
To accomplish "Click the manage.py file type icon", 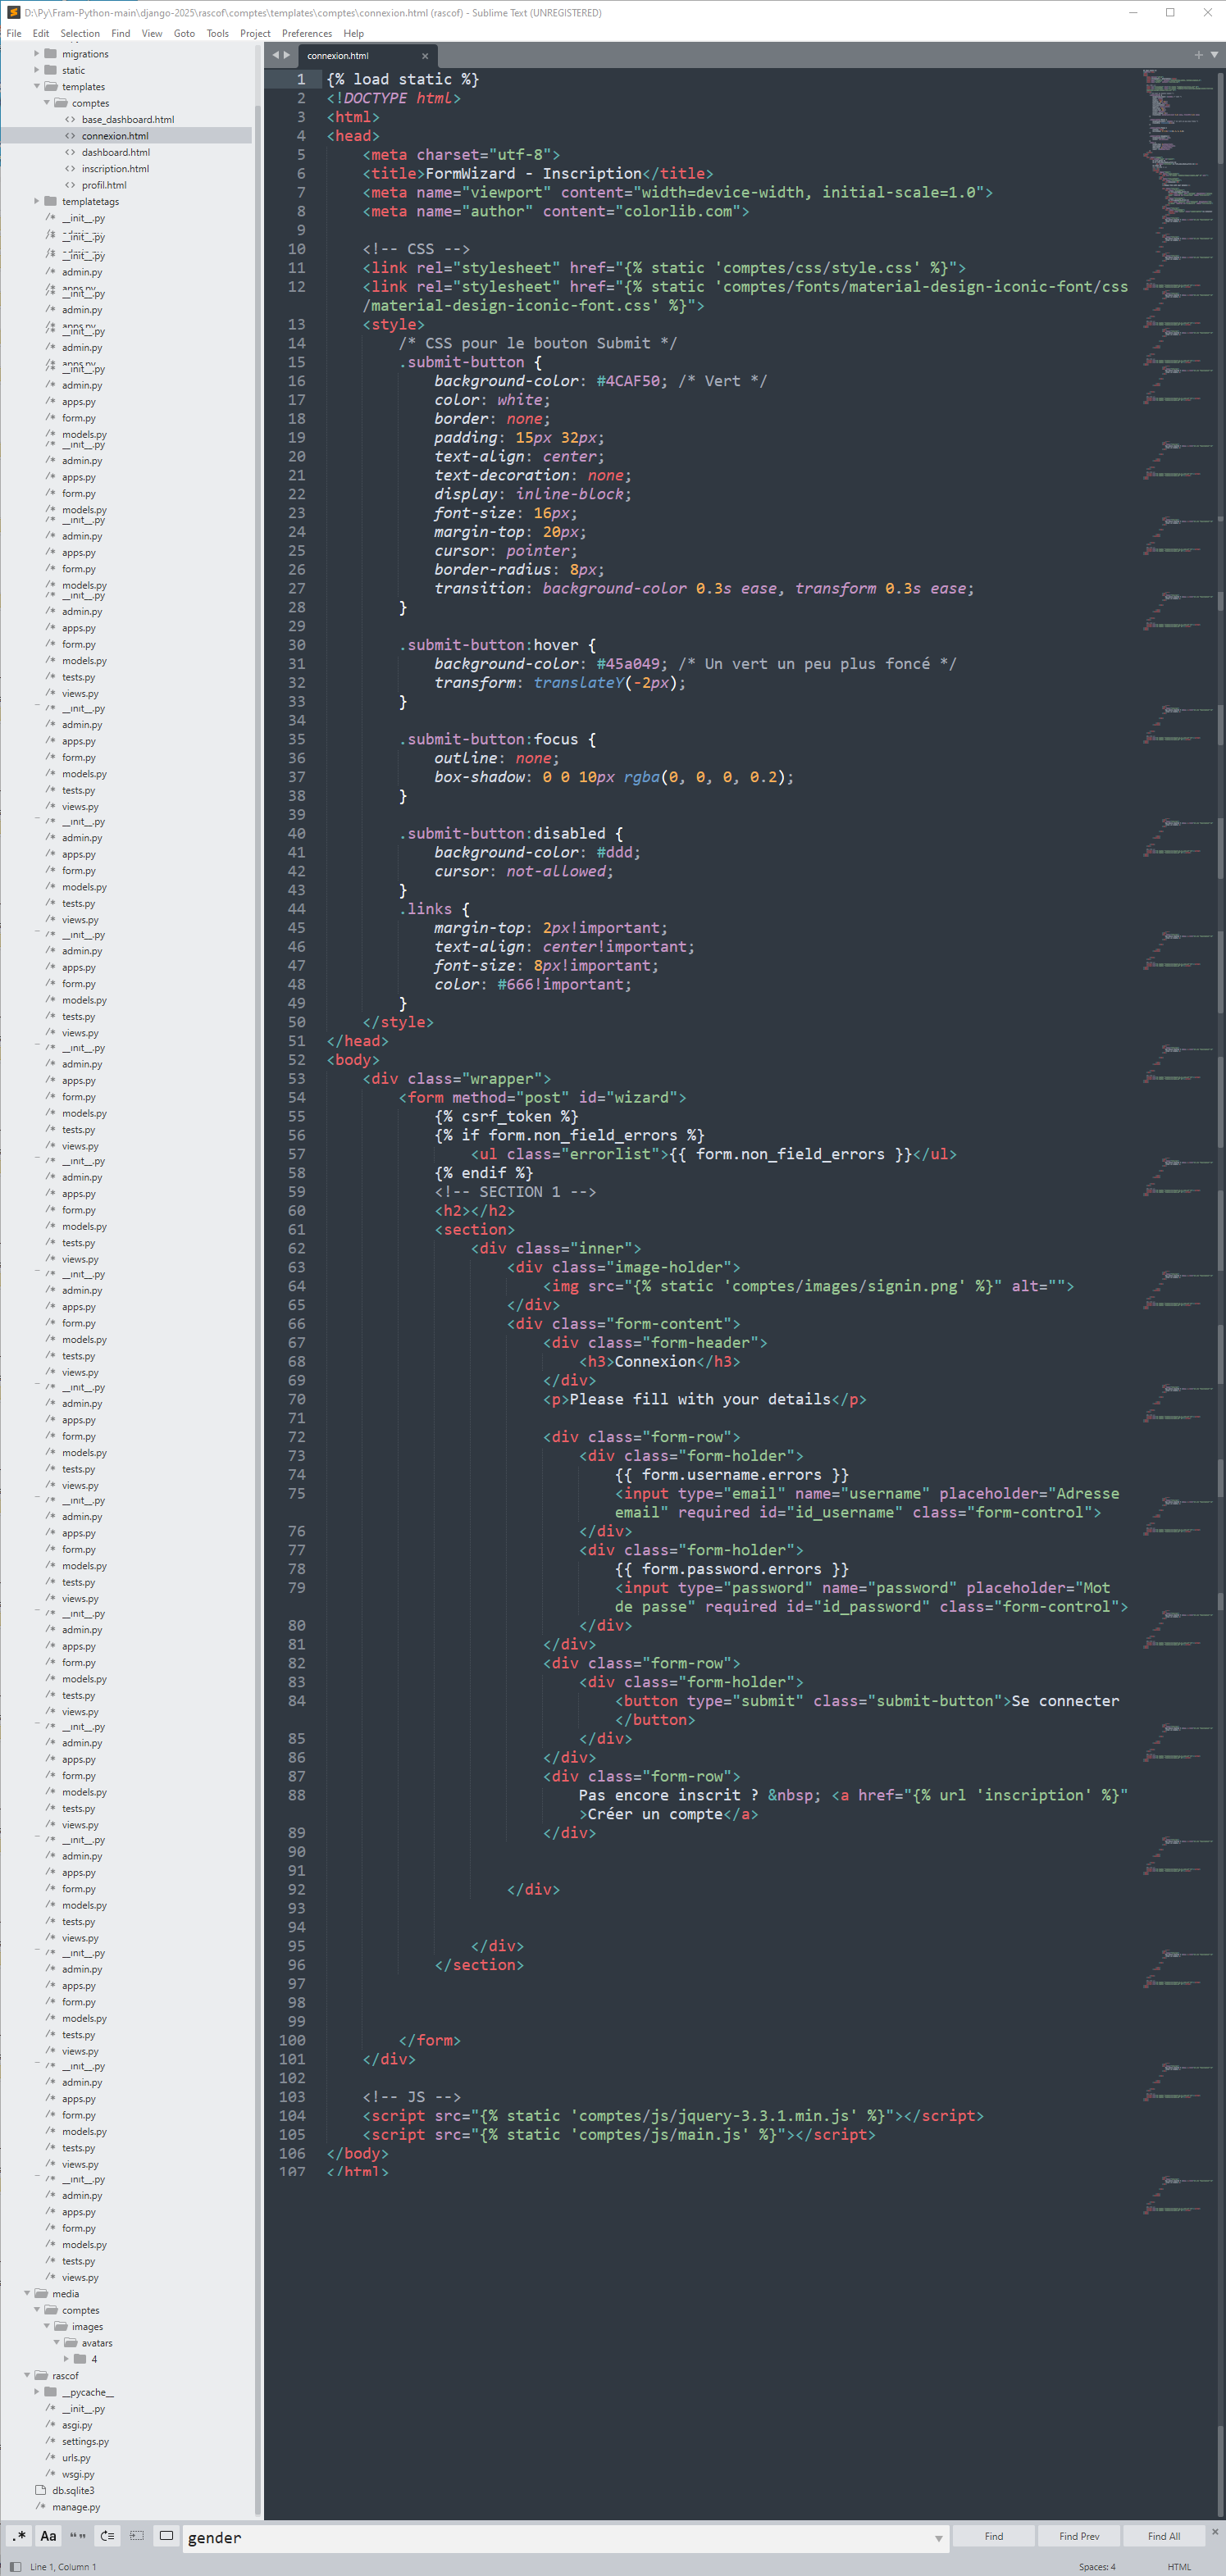I will tap(41, 2507).
